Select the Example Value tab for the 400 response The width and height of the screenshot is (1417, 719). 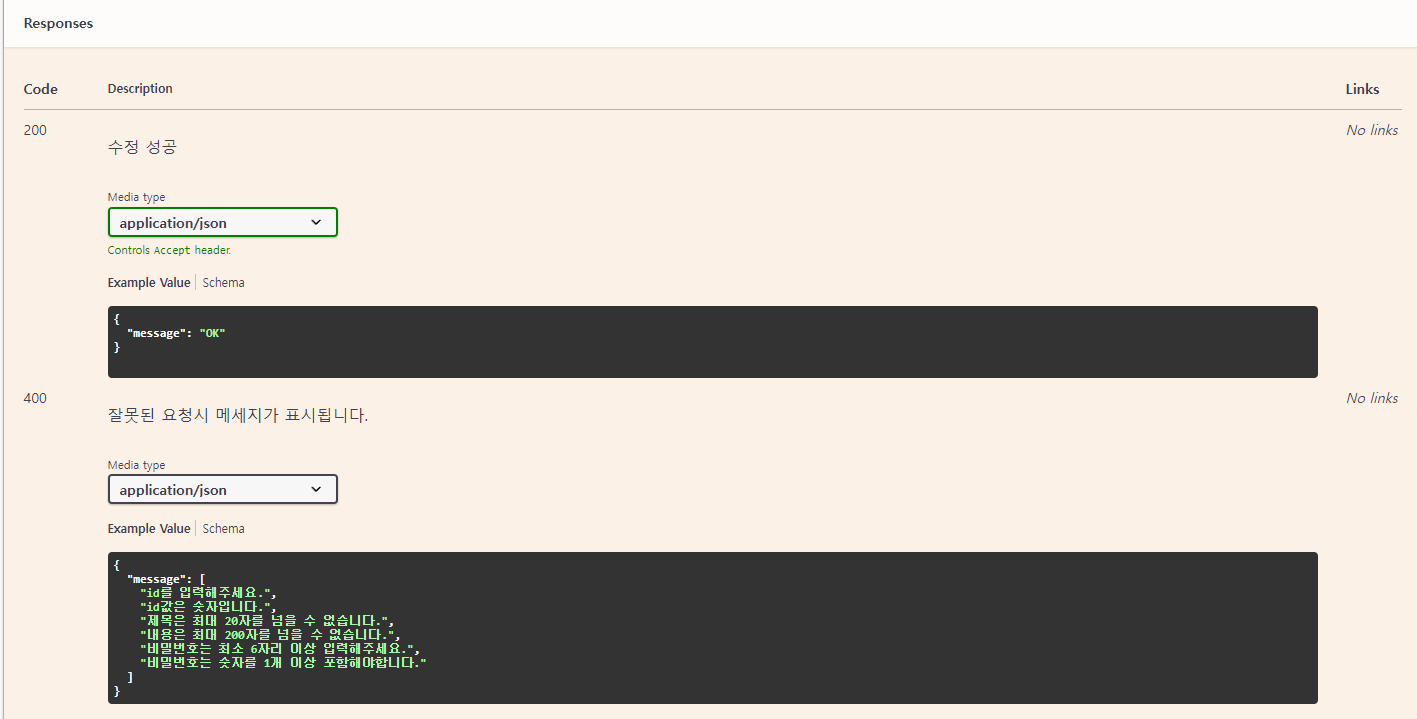pos(148,528)
